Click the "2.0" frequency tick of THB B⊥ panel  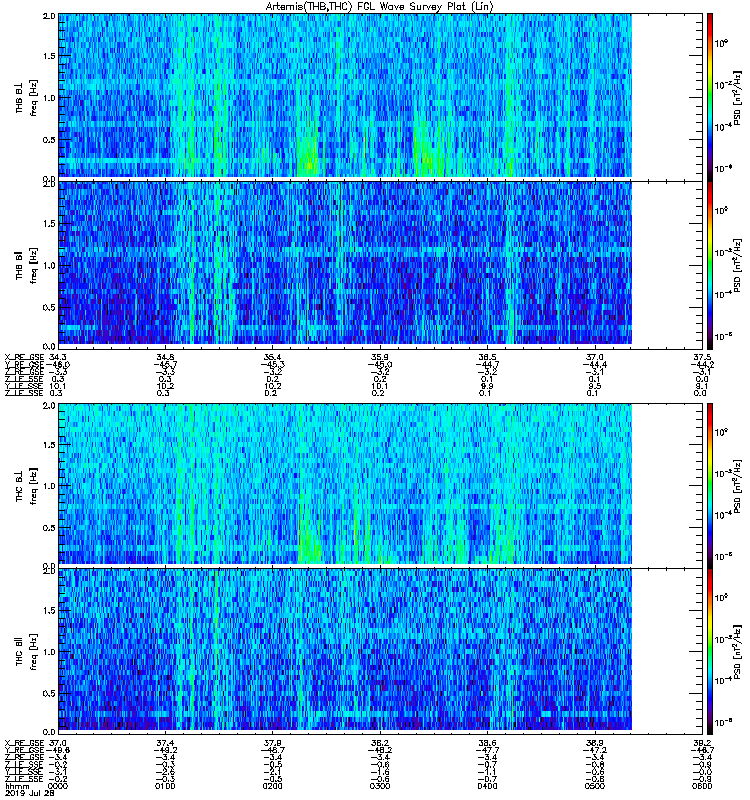tap(49, 16)
